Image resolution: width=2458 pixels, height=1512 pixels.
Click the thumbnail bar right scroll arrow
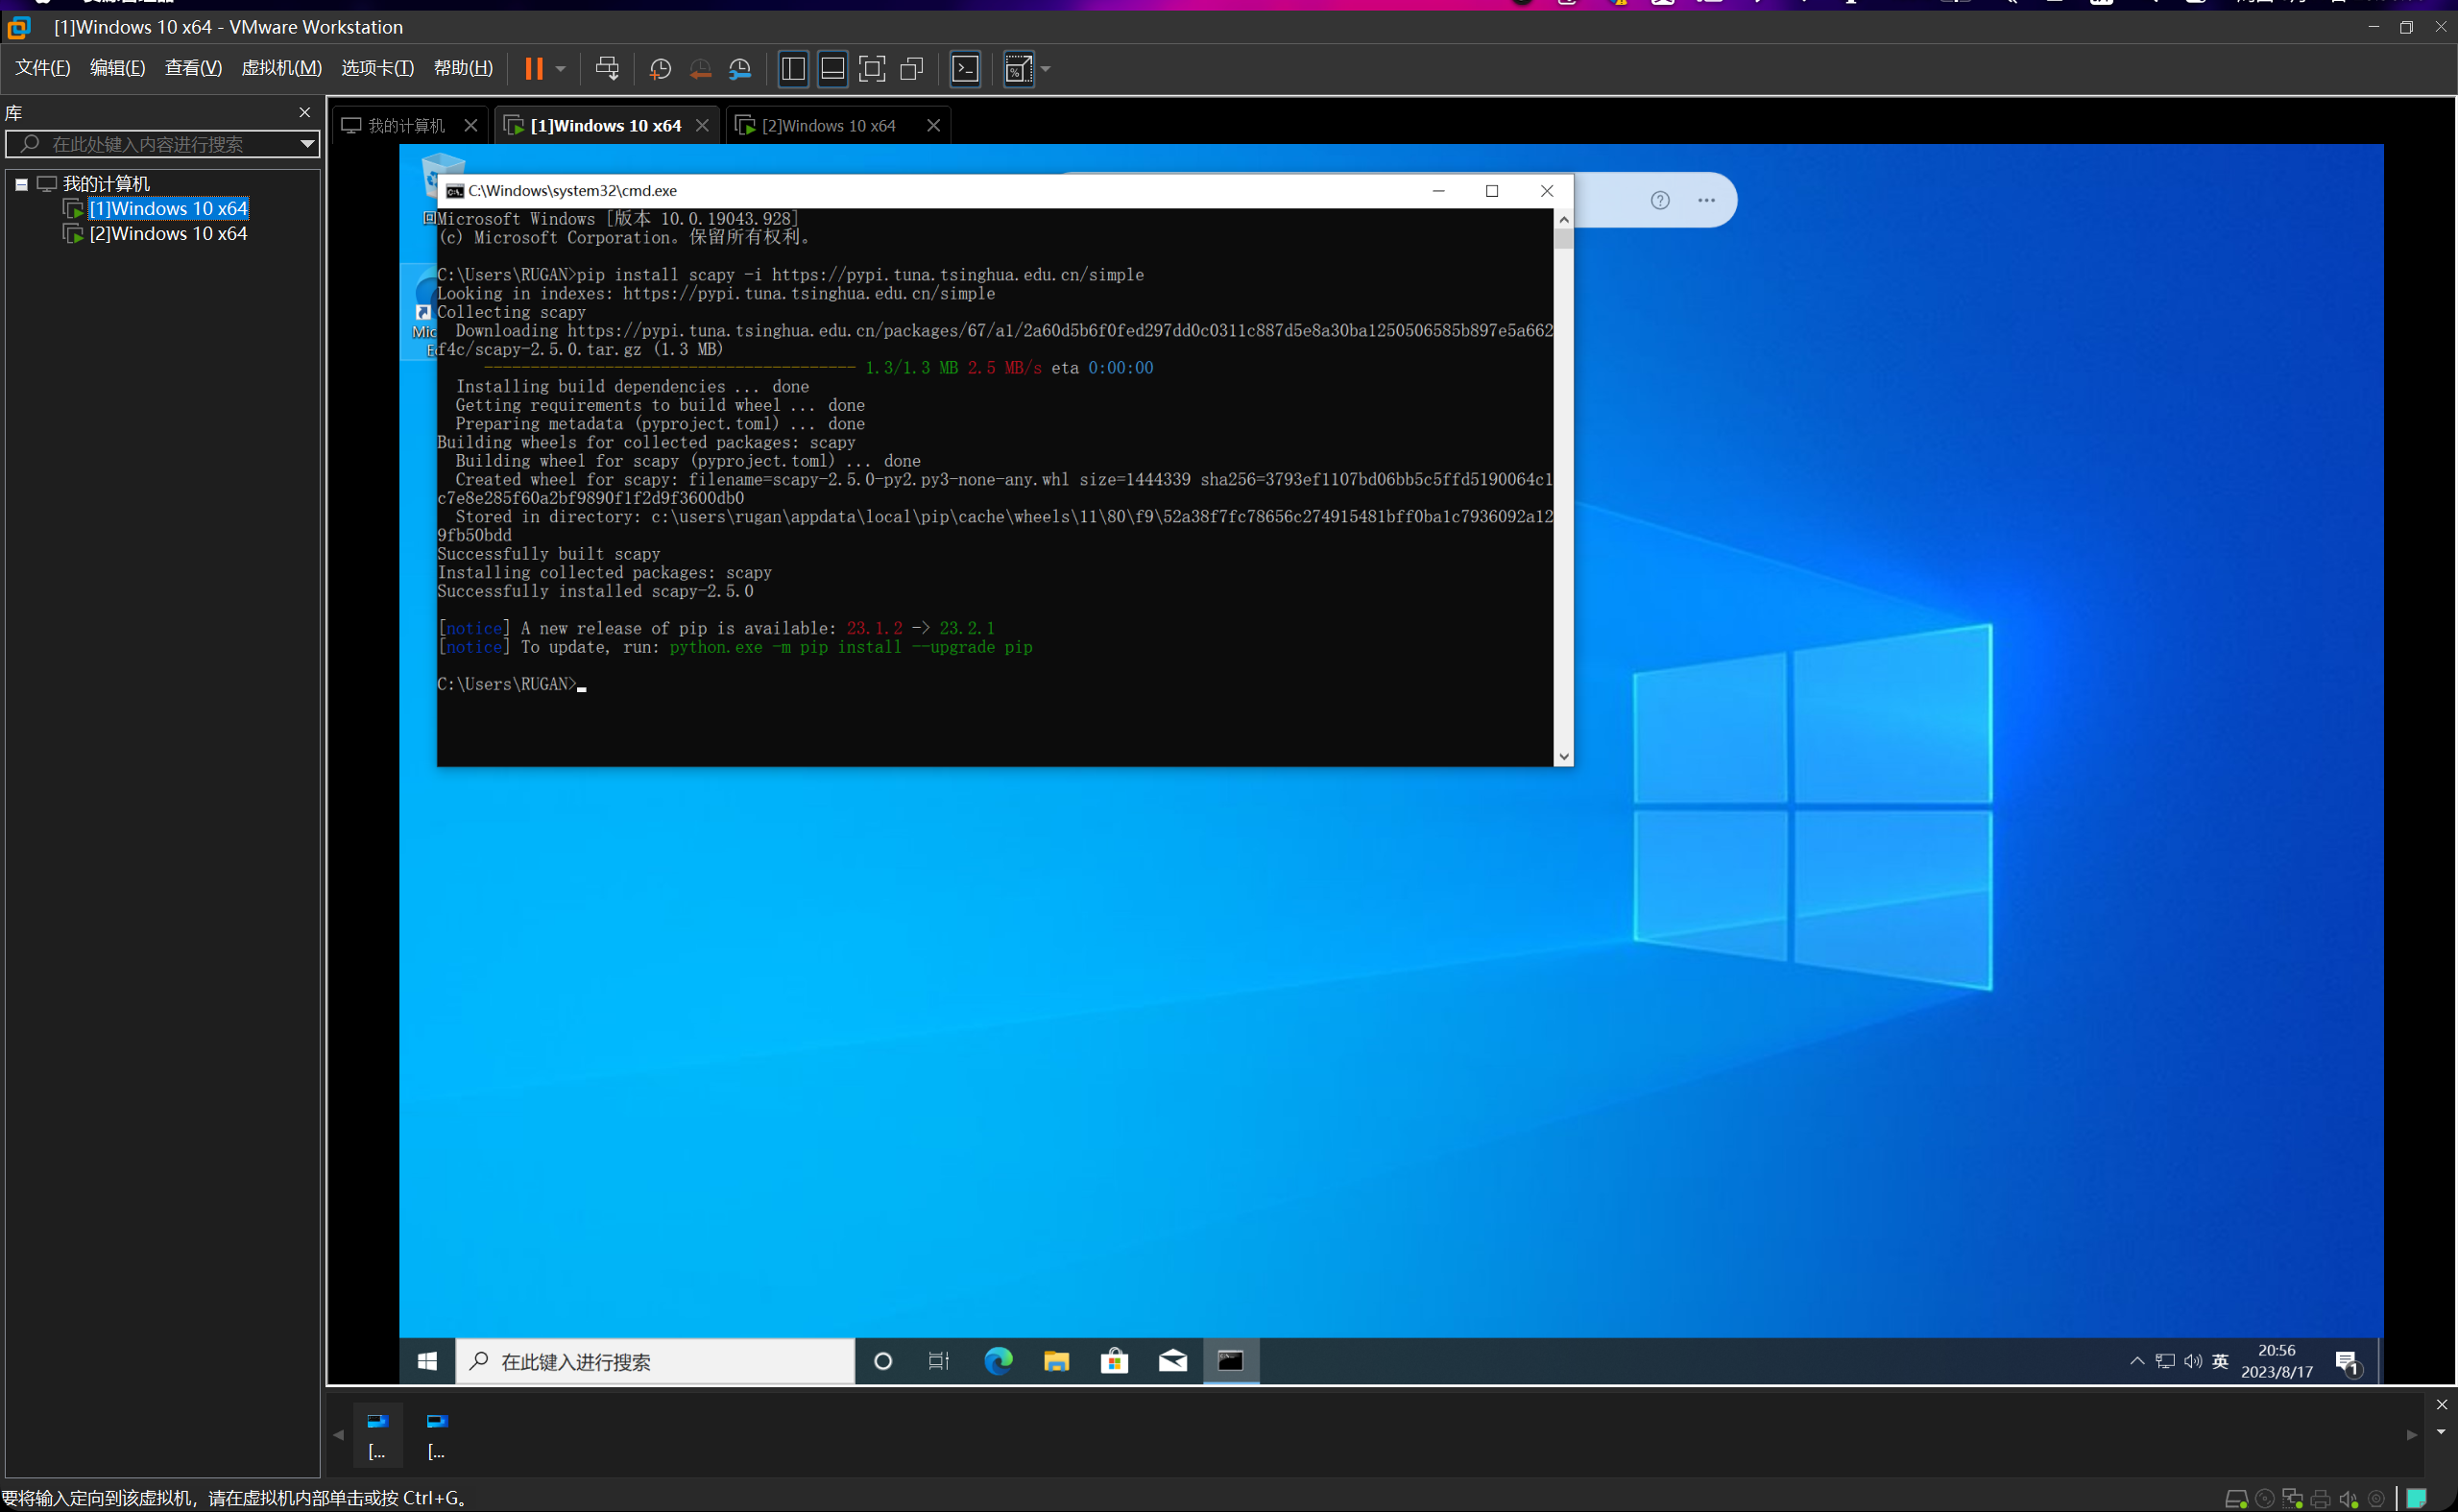point(2411,1435)
